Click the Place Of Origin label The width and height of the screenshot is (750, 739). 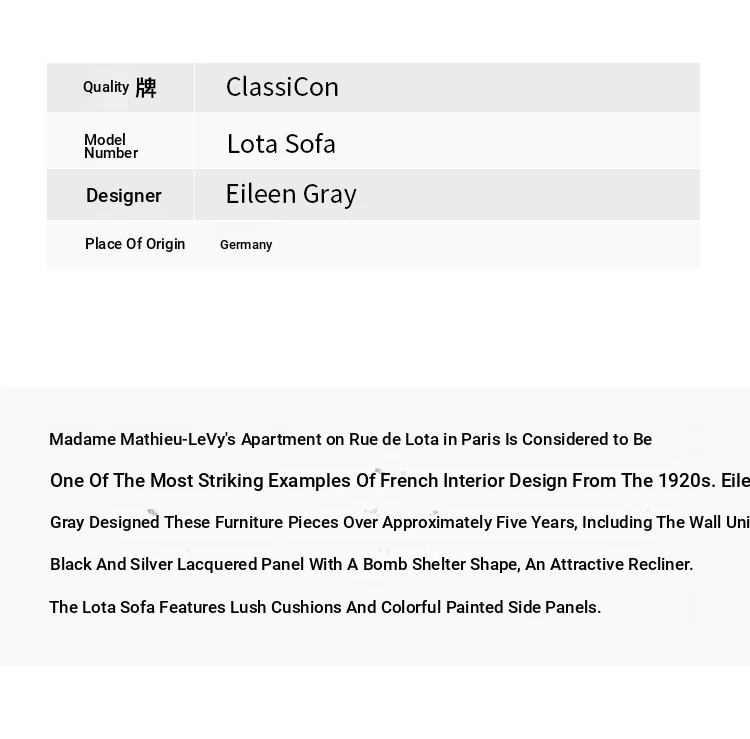pyautogui.click(x=135, y=244)
